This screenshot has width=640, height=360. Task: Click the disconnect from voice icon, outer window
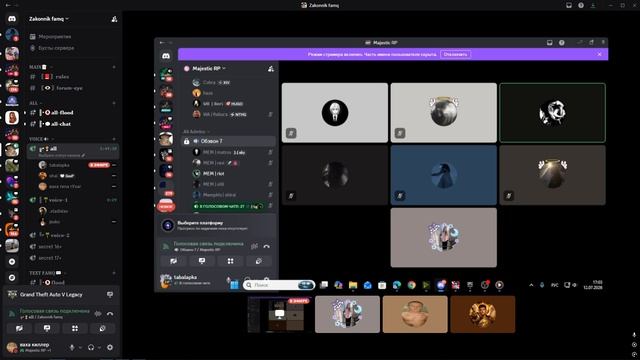click(110, 313)
